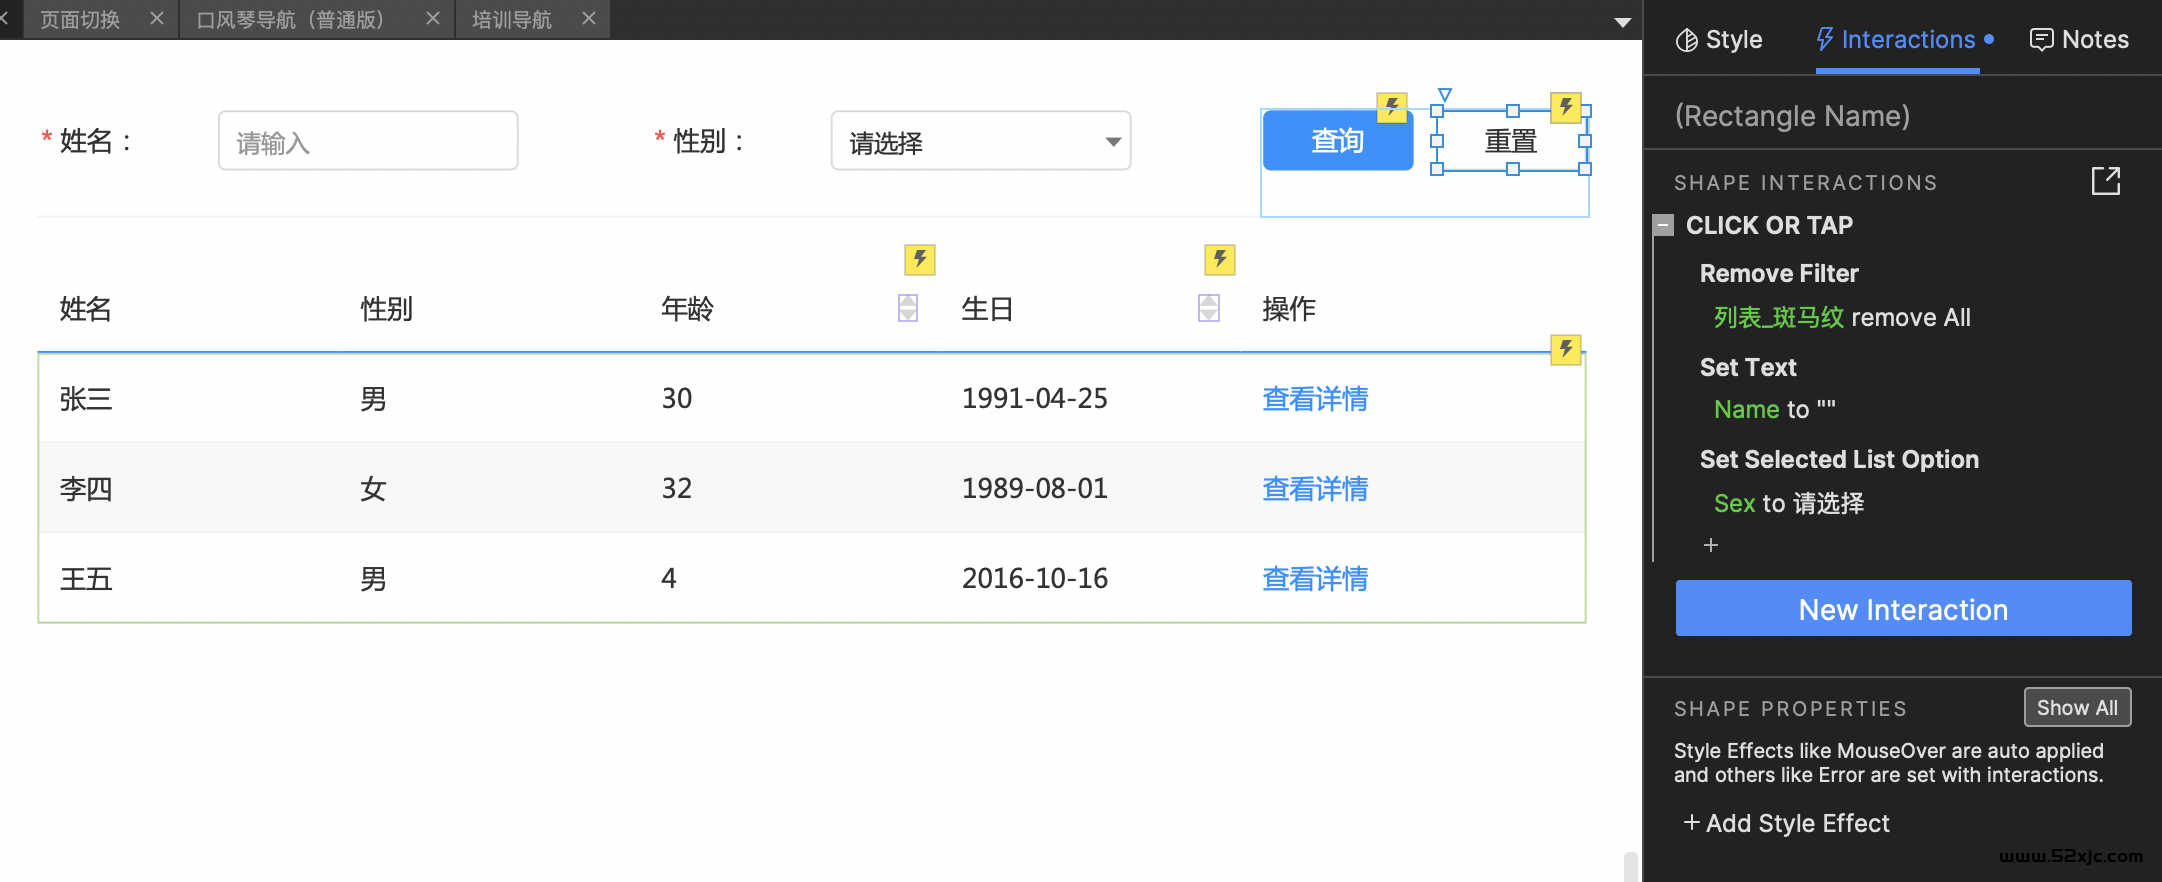Click the New Interaction button
Viewport: 2162px width, 882px height.
[x=1902, y=609]
